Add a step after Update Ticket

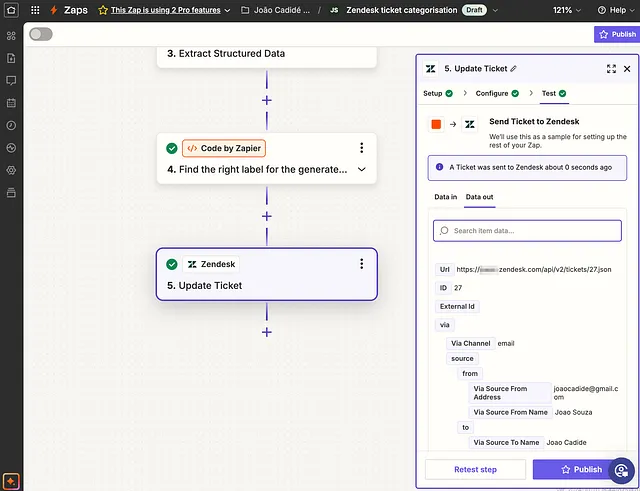coord(267,332)
